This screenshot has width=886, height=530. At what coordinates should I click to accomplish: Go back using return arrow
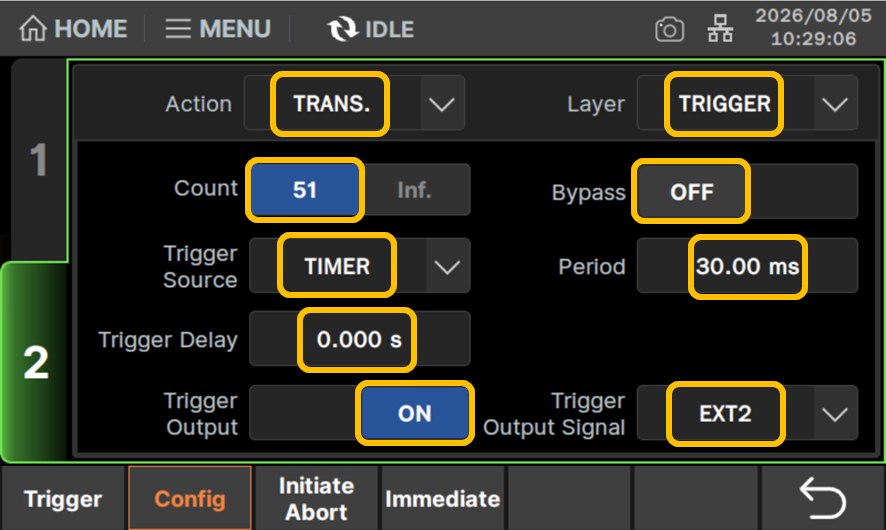point(823,498)
